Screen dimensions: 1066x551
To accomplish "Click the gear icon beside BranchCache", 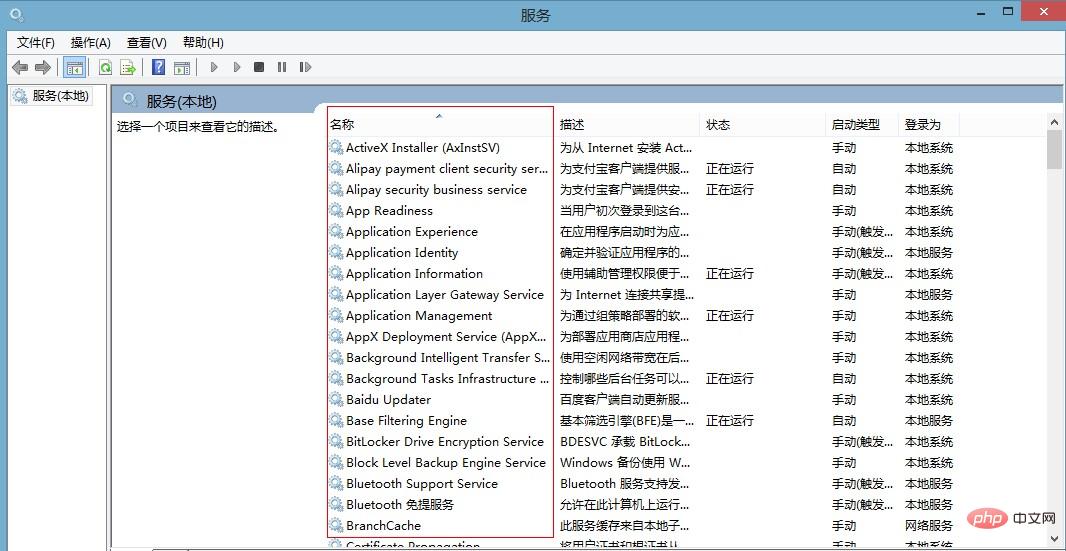I will [336, 525].
